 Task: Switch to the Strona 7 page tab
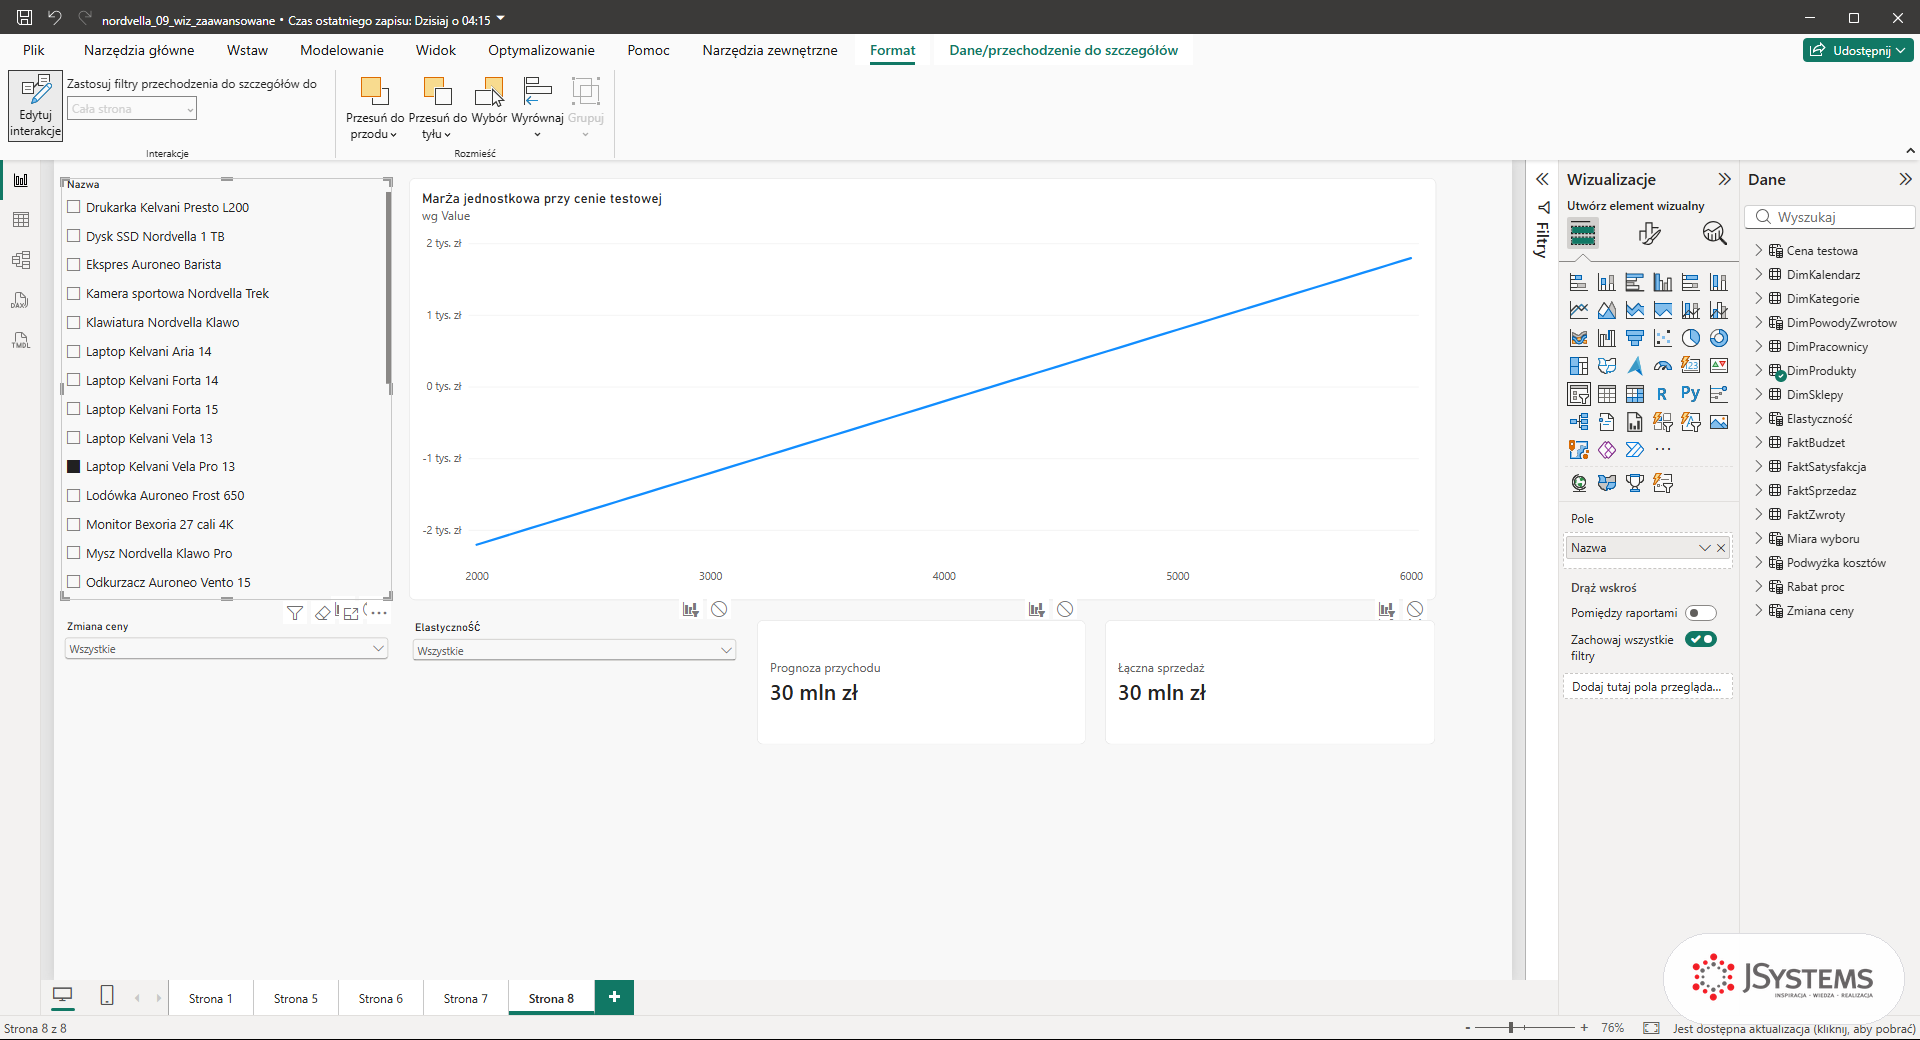coord(466,998)
